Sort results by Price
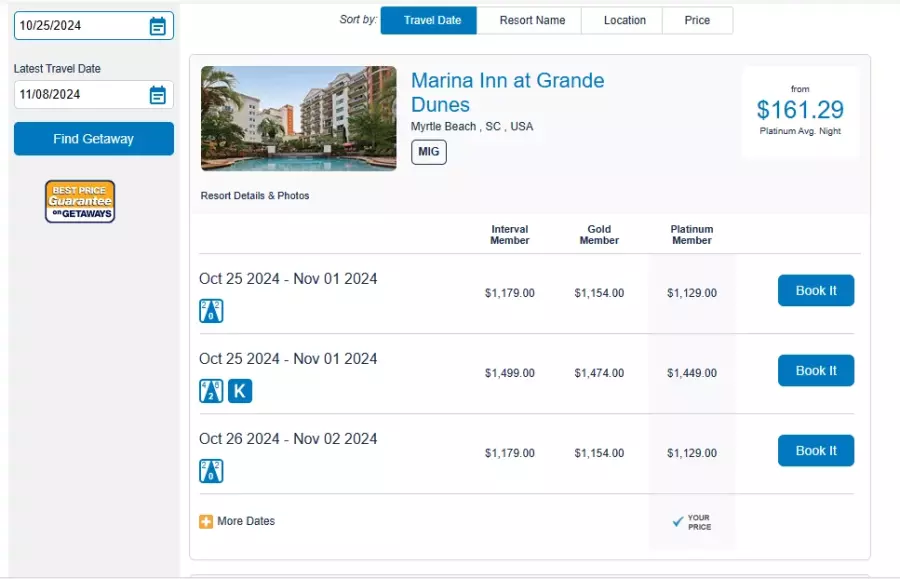This screenshot has height=579, width=900. 697,21
